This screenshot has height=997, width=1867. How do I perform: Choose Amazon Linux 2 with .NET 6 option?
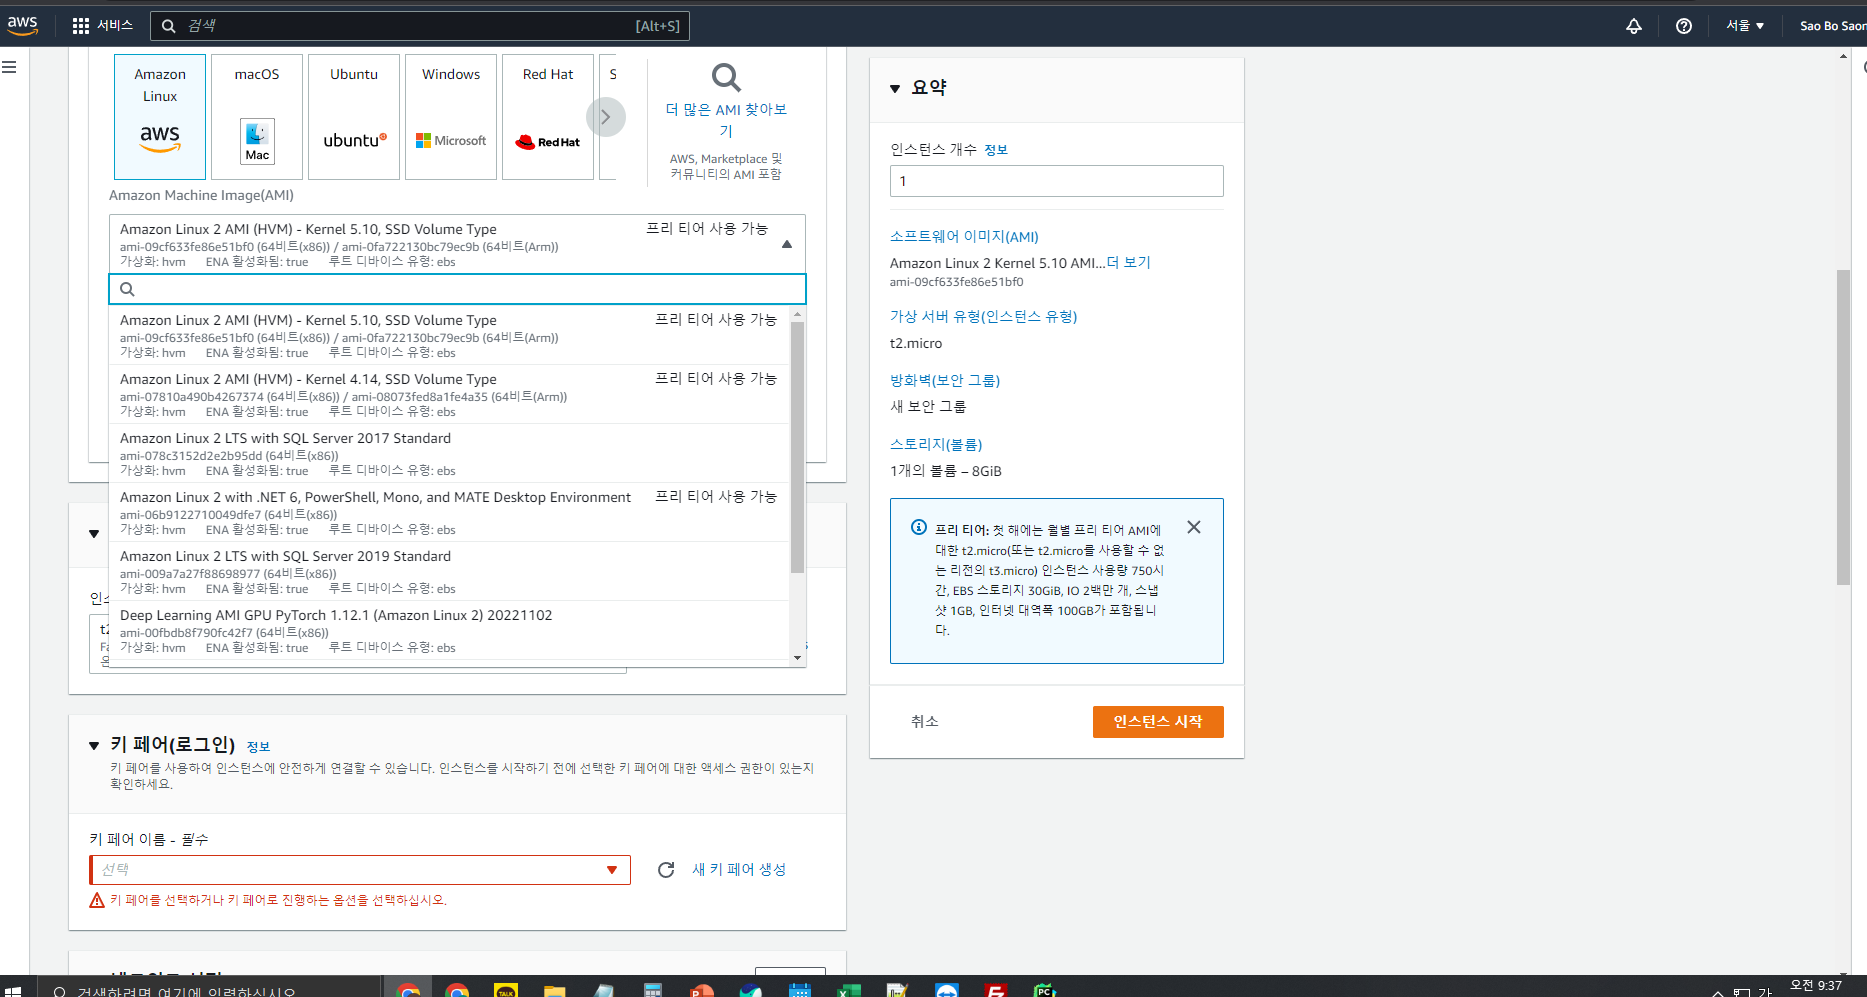[x=449, y=512]
